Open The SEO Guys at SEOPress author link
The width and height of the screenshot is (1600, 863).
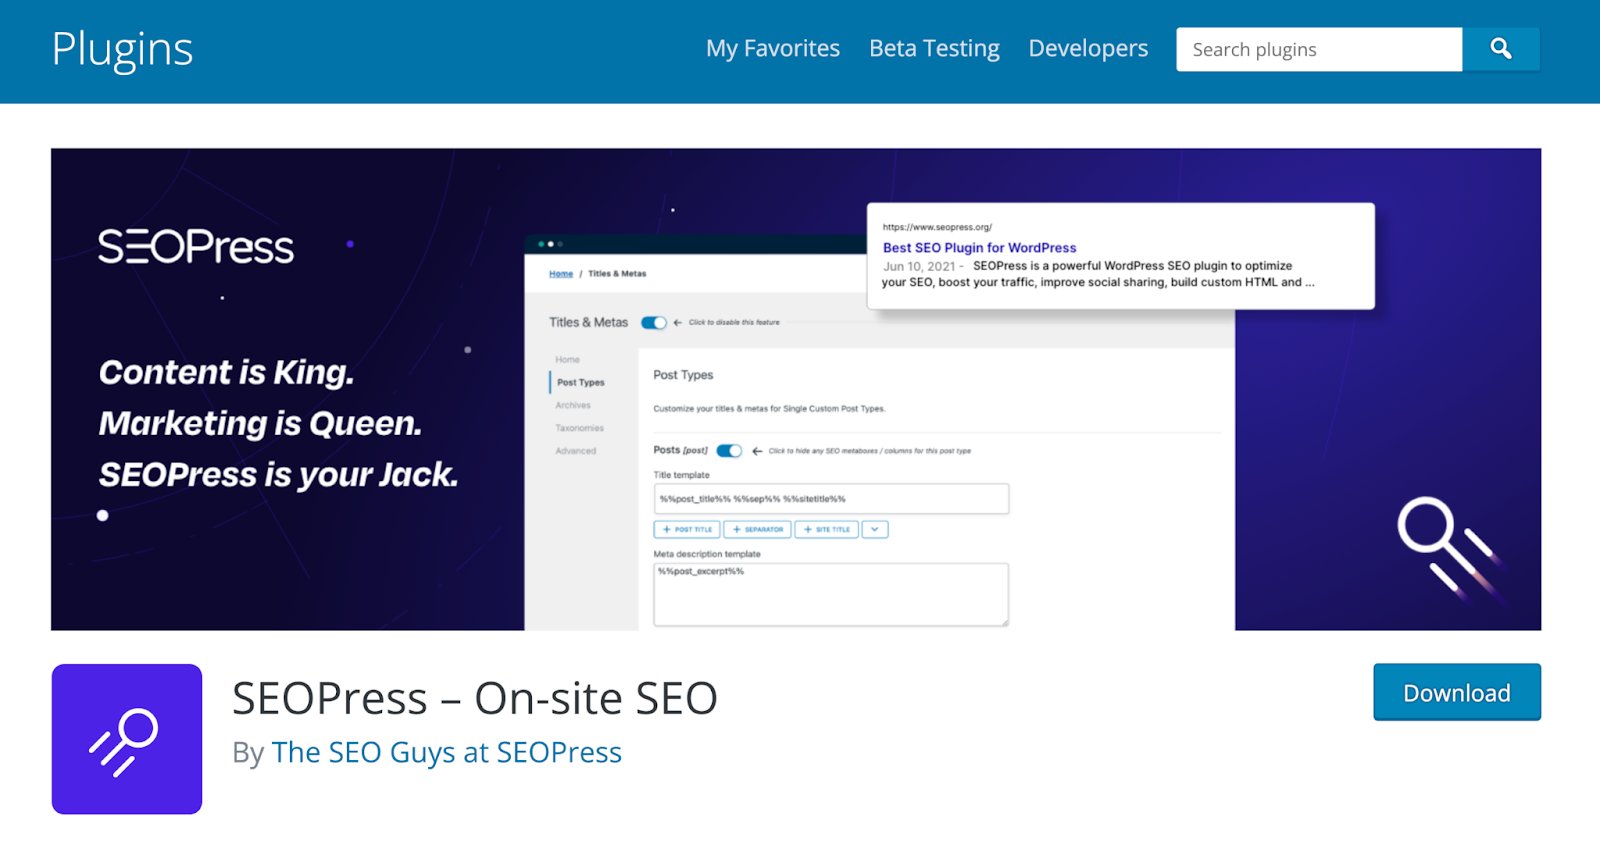(446, 752)
